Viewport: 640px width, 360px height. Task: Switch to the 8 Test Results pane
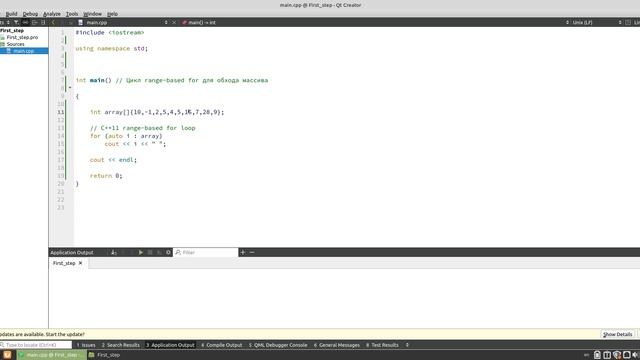click(x=382, y=345)
